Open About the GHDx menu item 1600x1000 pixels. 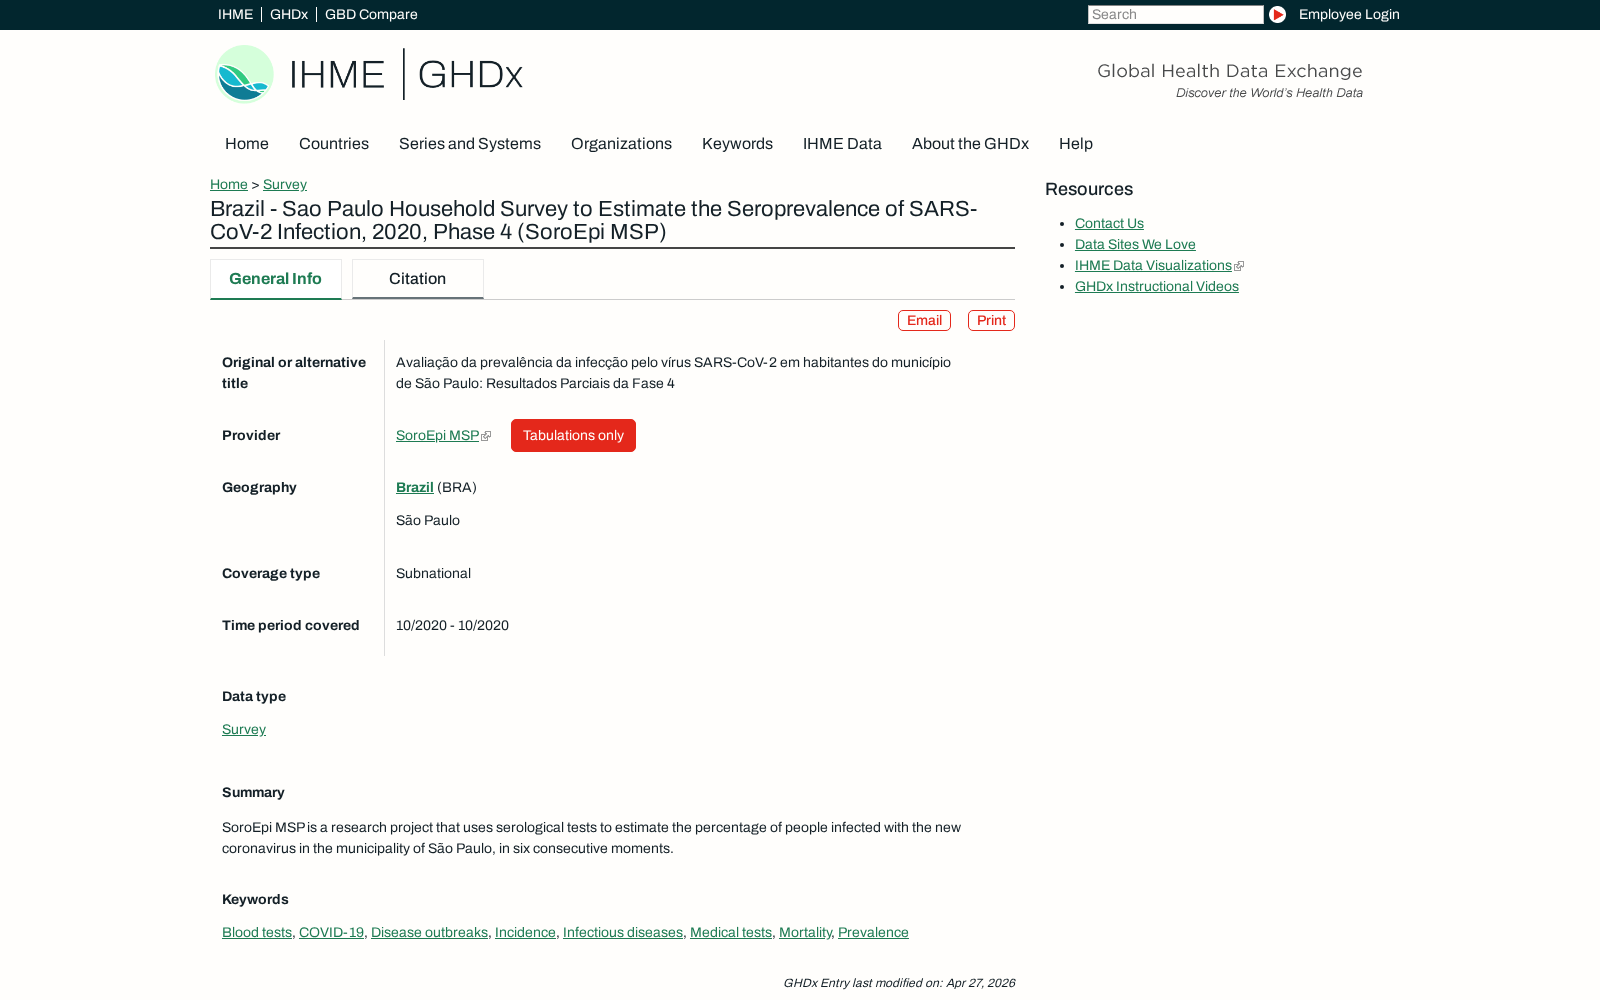[970, 144]
